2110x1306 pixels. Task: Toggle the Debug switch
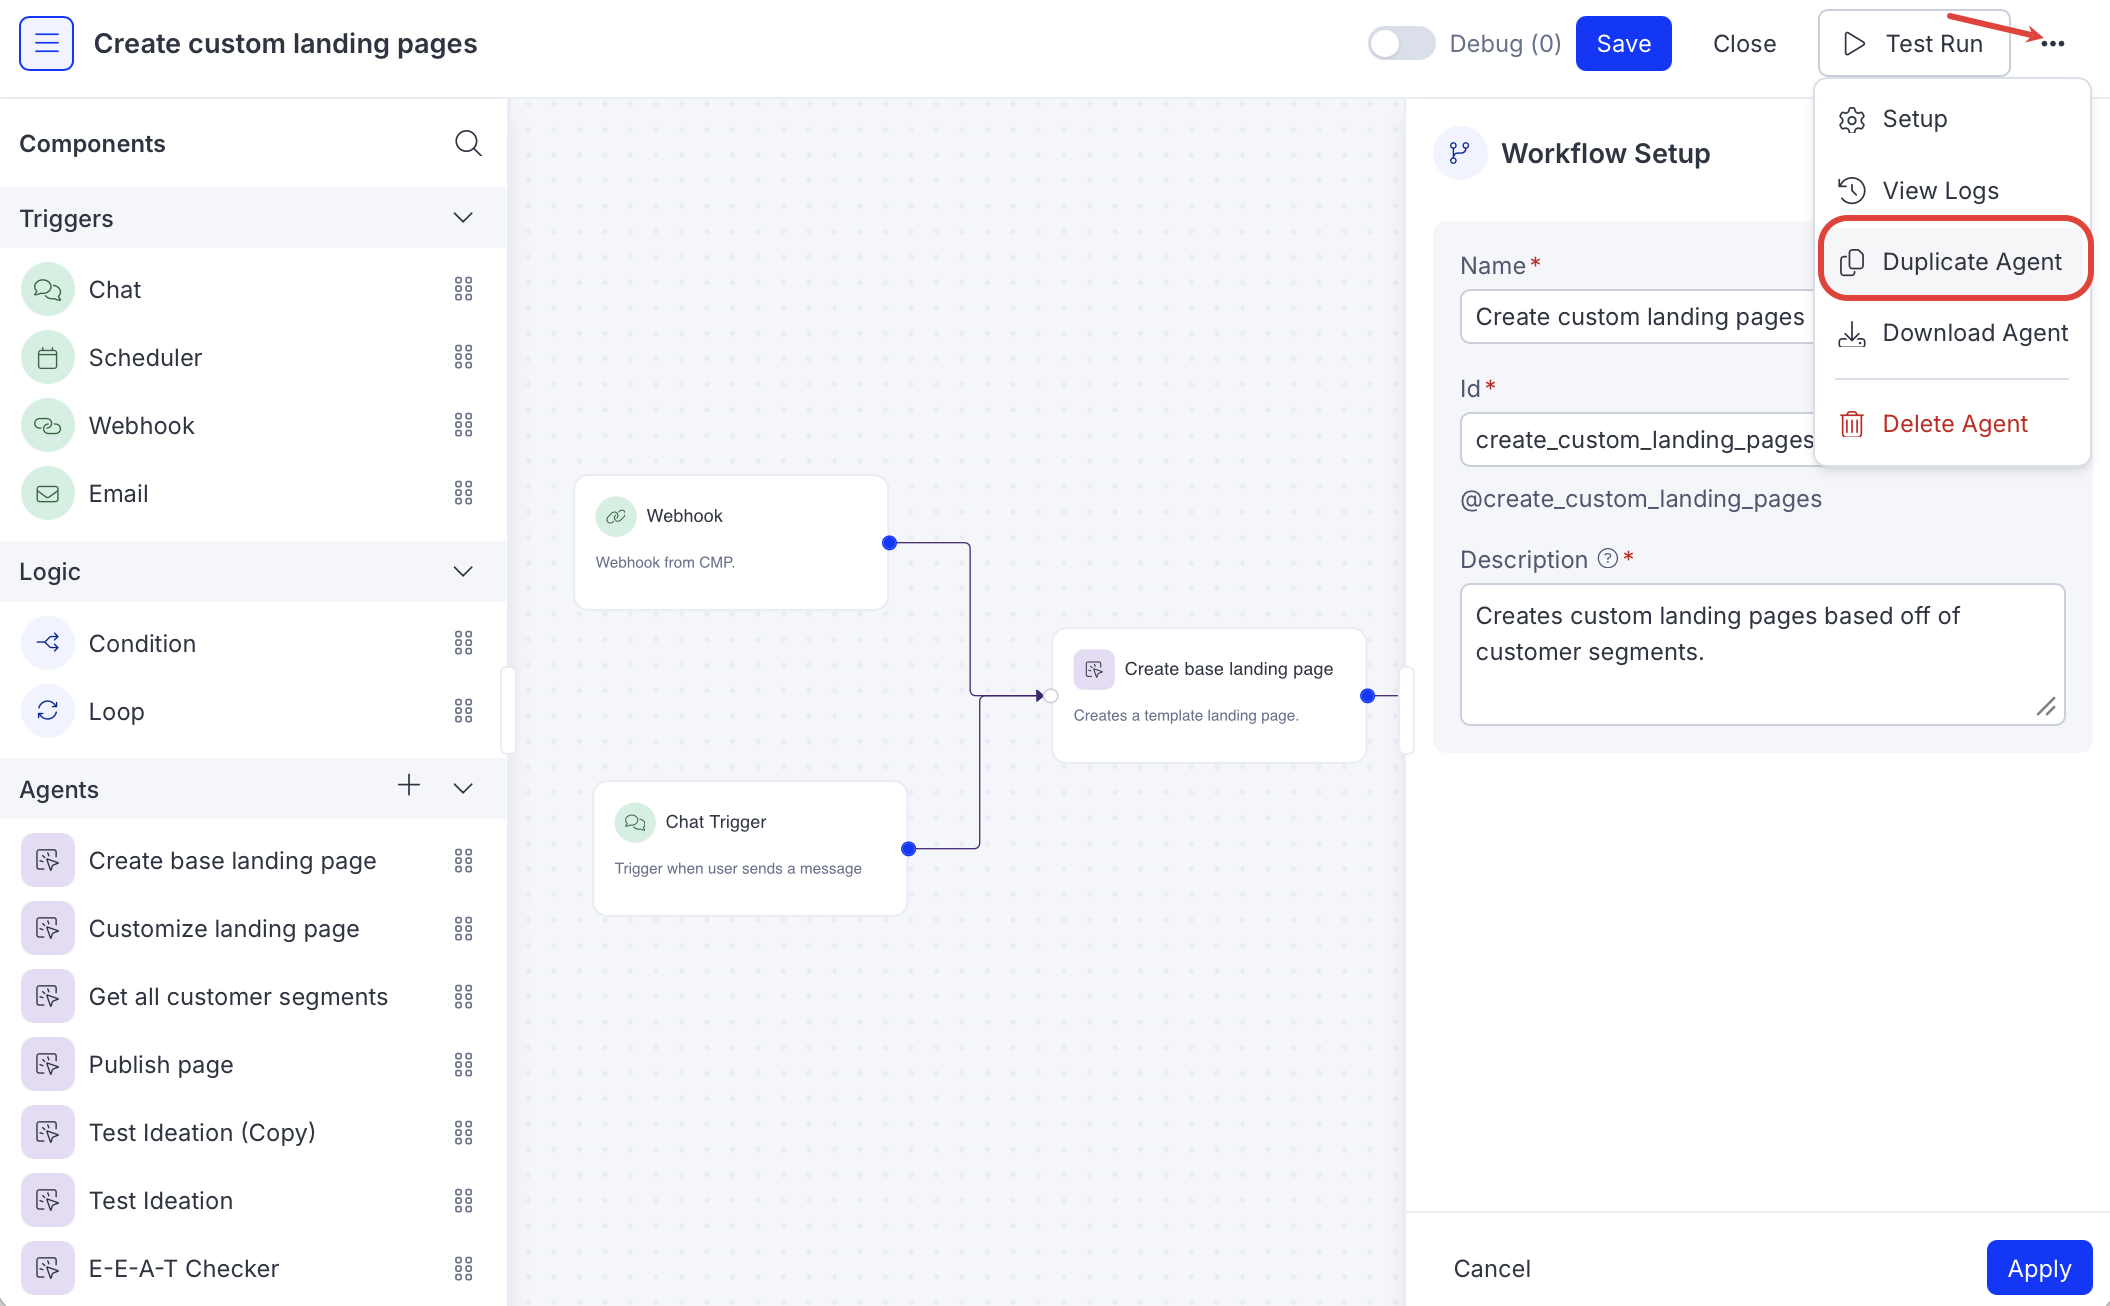(1400, 44)
